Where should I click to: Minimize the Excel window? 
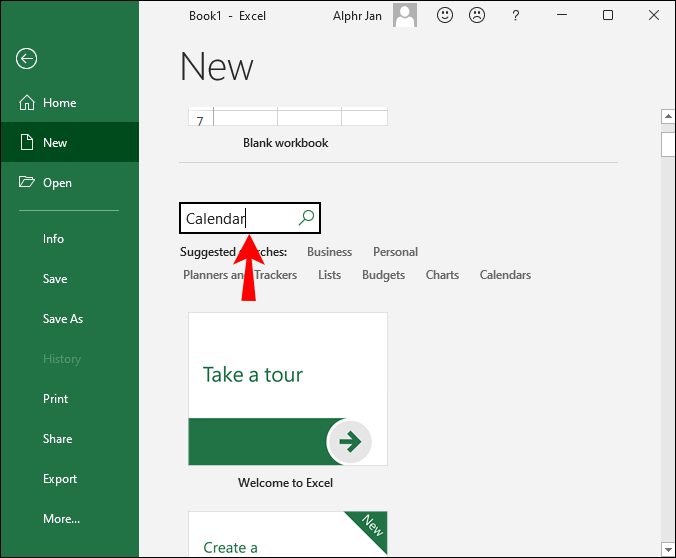562,15
